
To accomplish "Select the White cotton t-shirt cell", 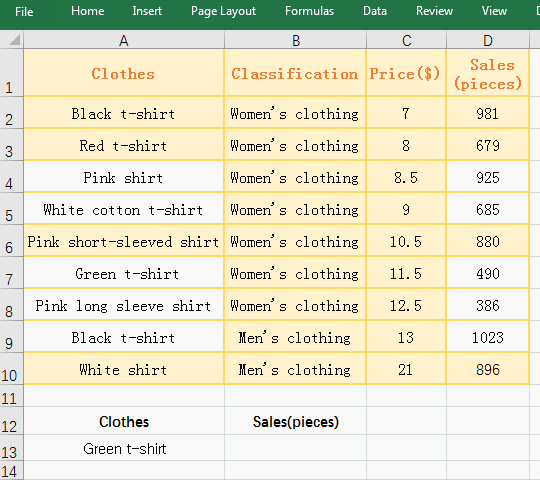I will tap(124, 209).
